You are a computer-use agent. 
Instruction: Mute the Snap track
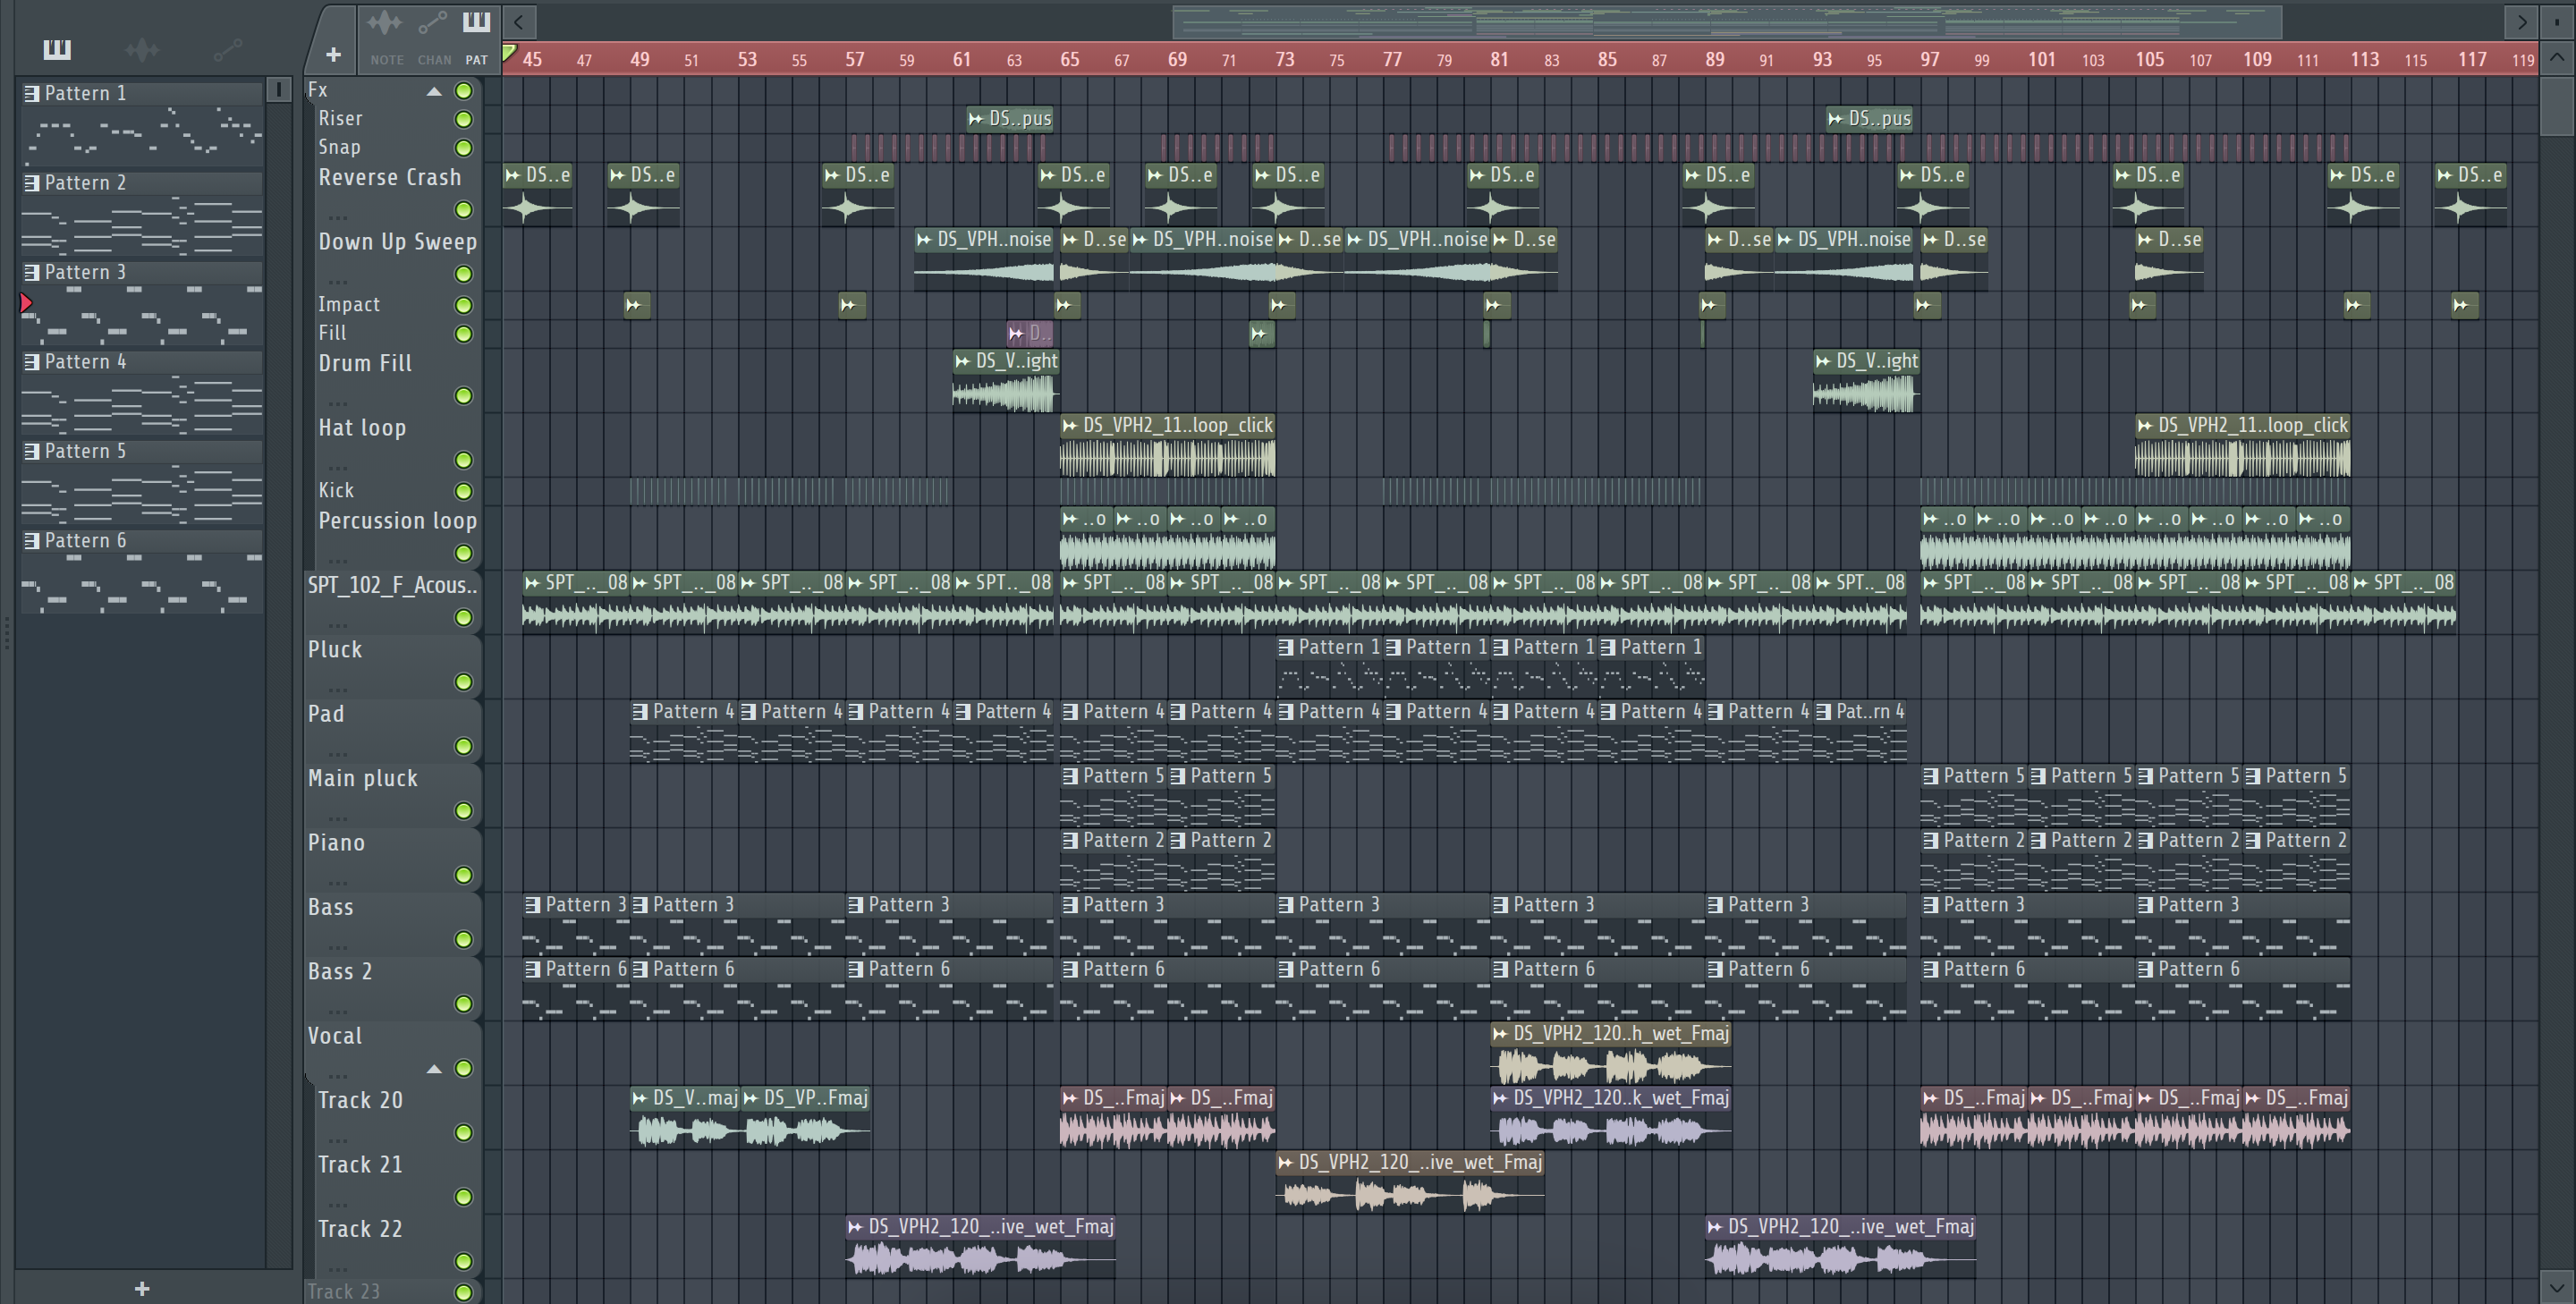463,148
